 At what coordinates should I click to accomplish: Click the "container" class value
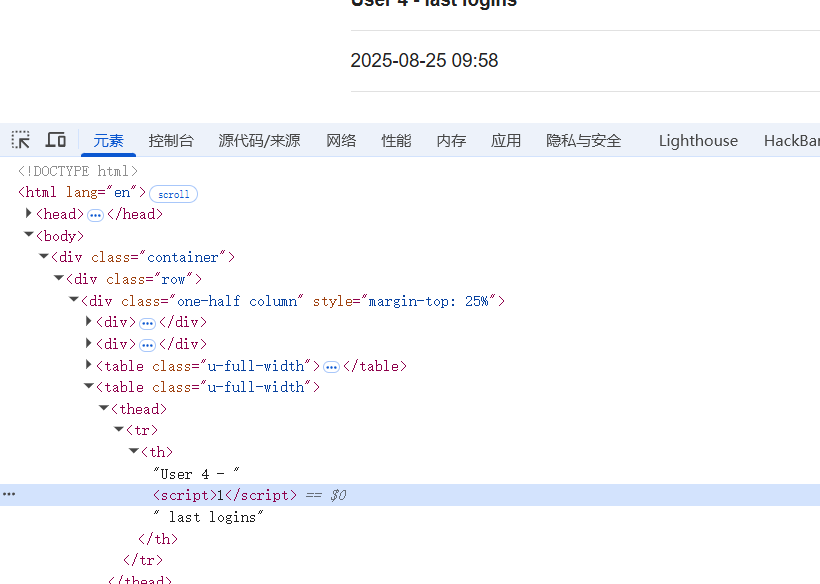183,258
